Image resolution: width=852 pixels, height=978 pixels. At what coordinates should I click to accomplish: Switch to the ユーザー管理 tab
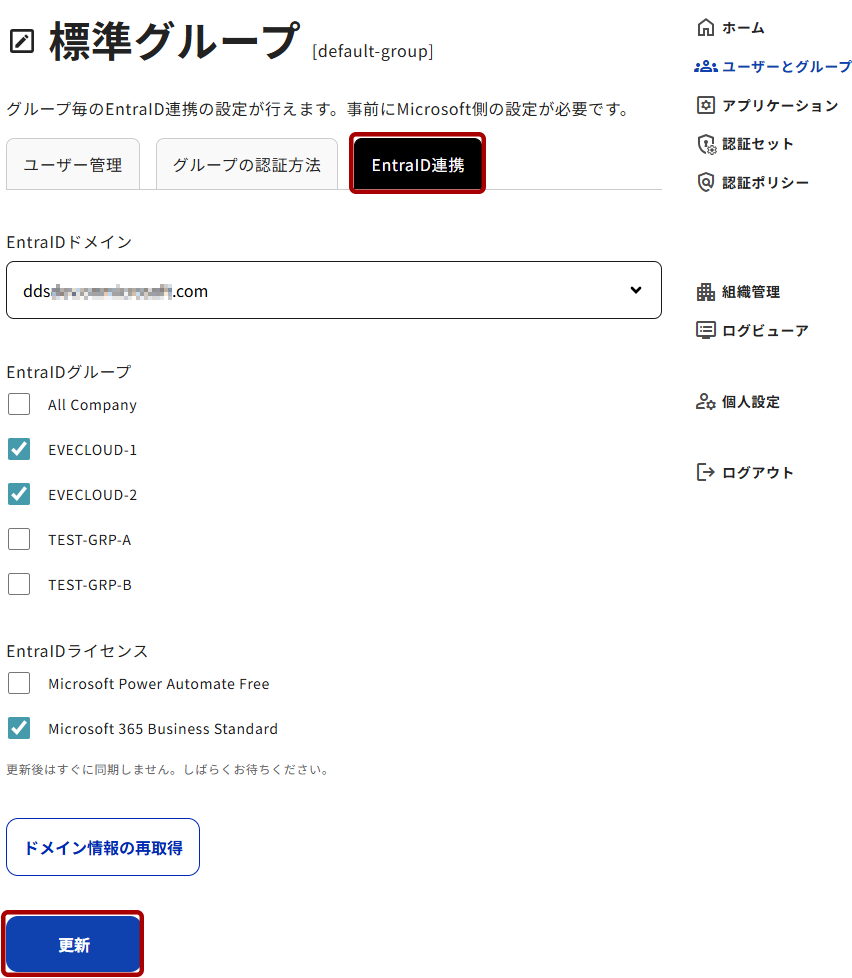pos(73,165)
